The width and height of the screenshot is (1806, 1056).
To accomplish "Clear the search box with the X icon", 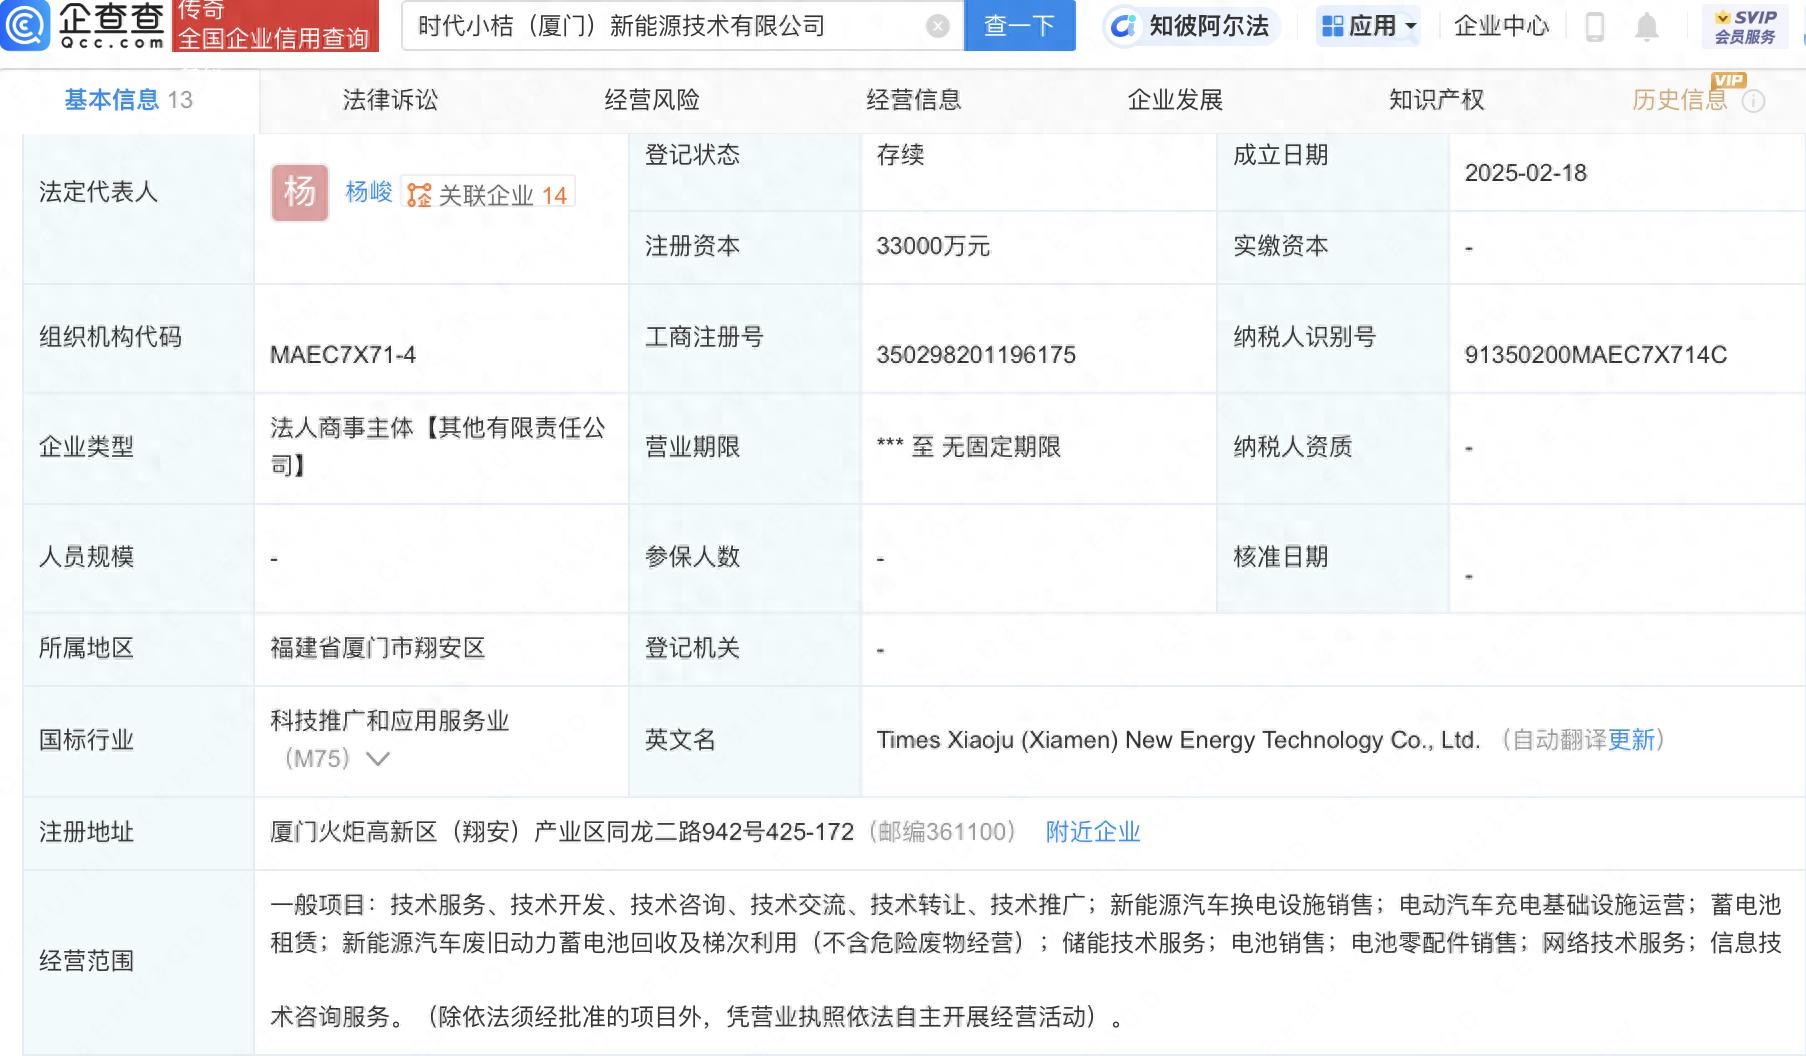I will pos(937,26).
